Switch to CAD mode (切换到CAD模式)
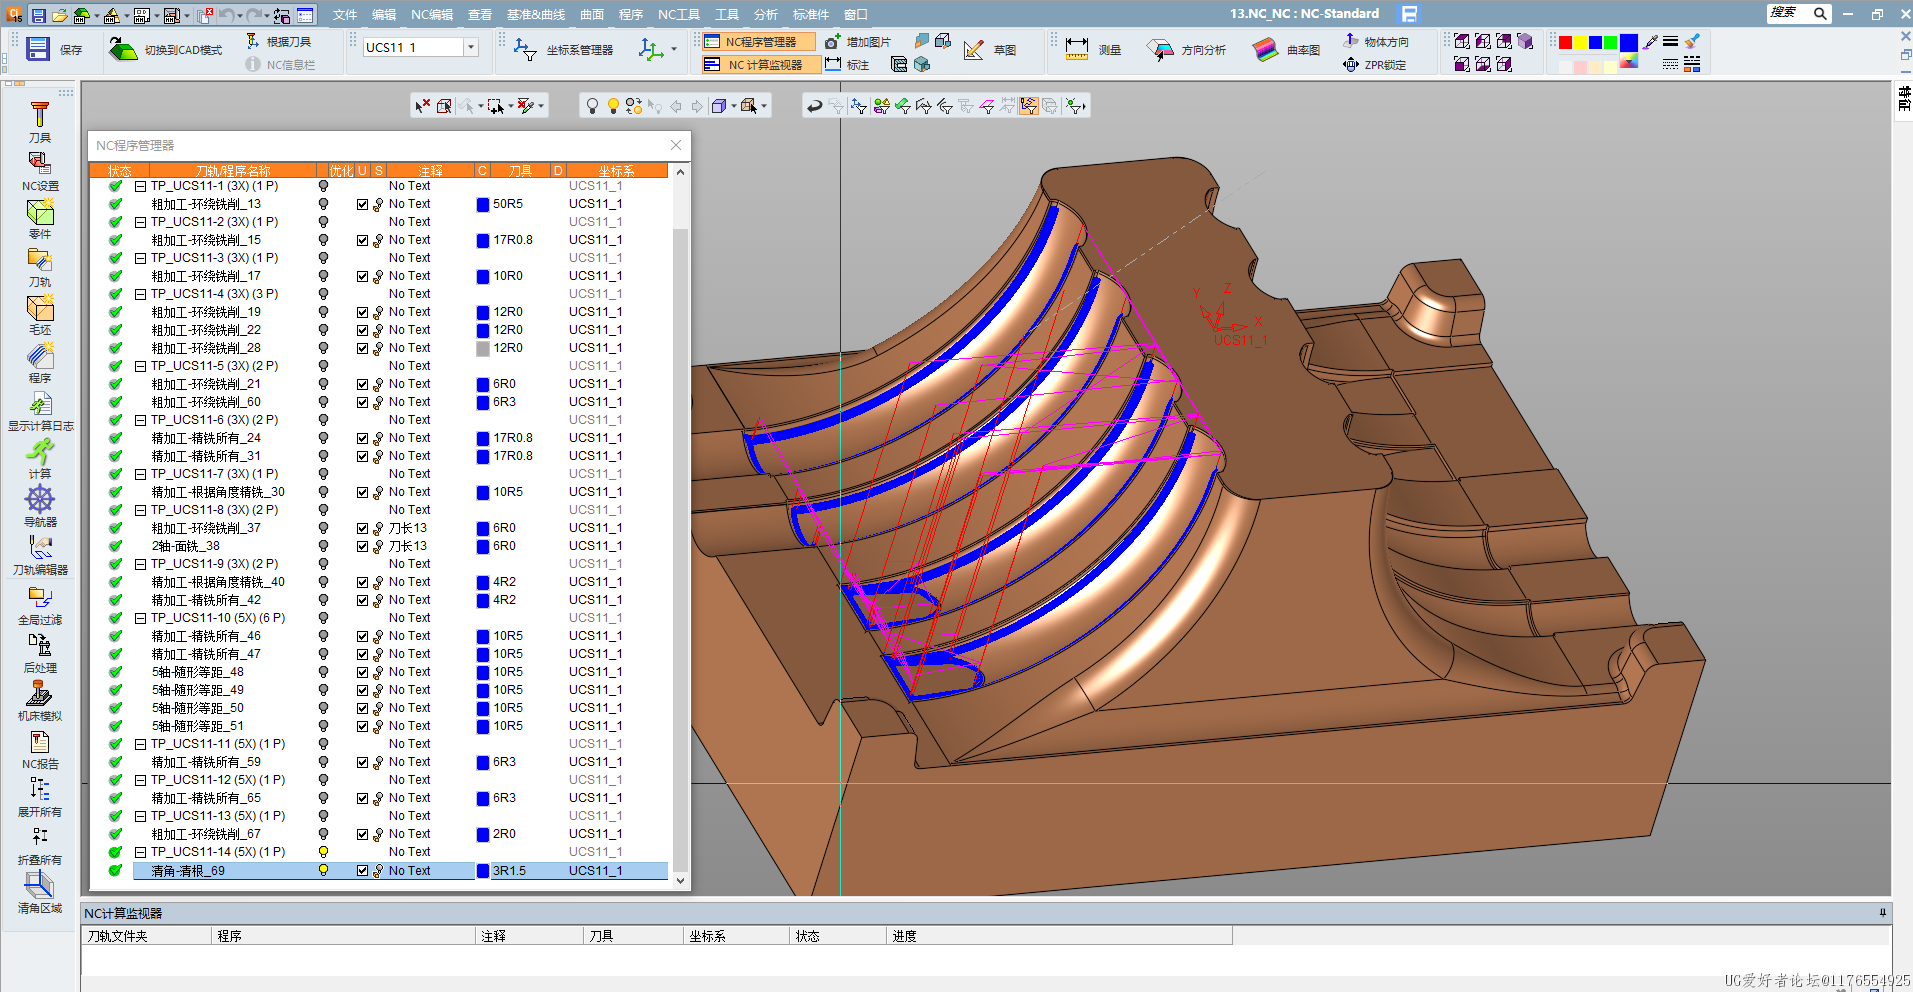This screenshot has width=1913, height=992. (x=166, y=50)
